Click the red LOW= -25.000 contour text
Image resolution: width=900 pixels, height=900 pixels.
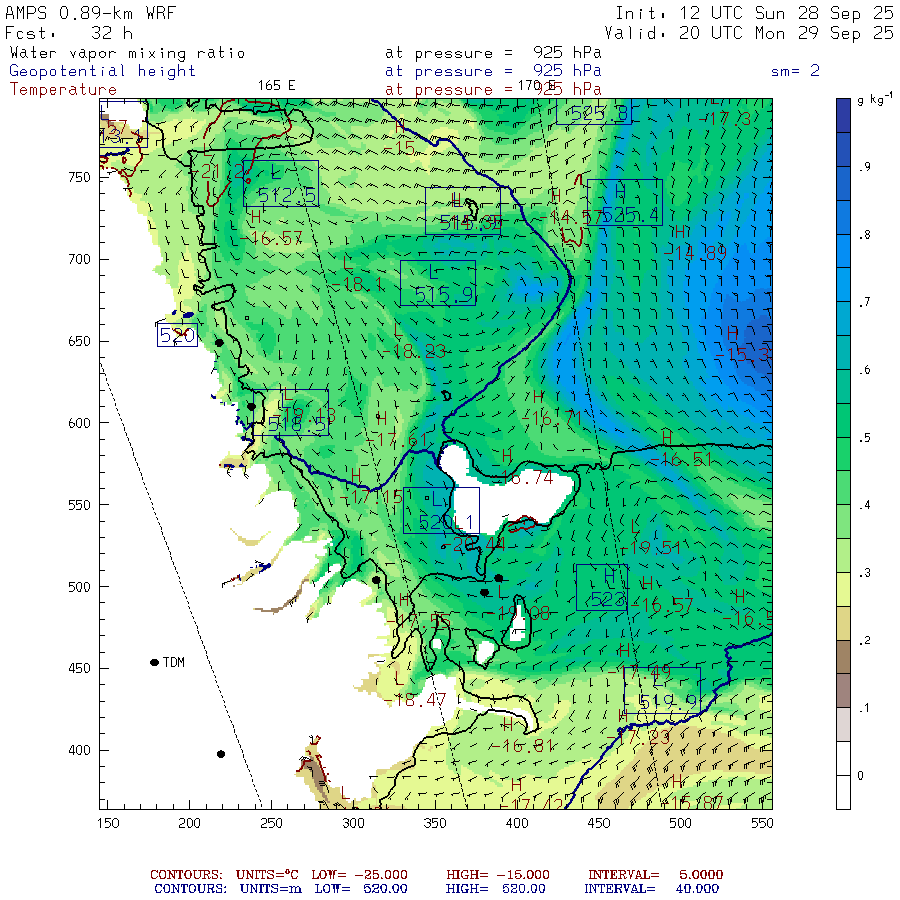tap(359, 875)
